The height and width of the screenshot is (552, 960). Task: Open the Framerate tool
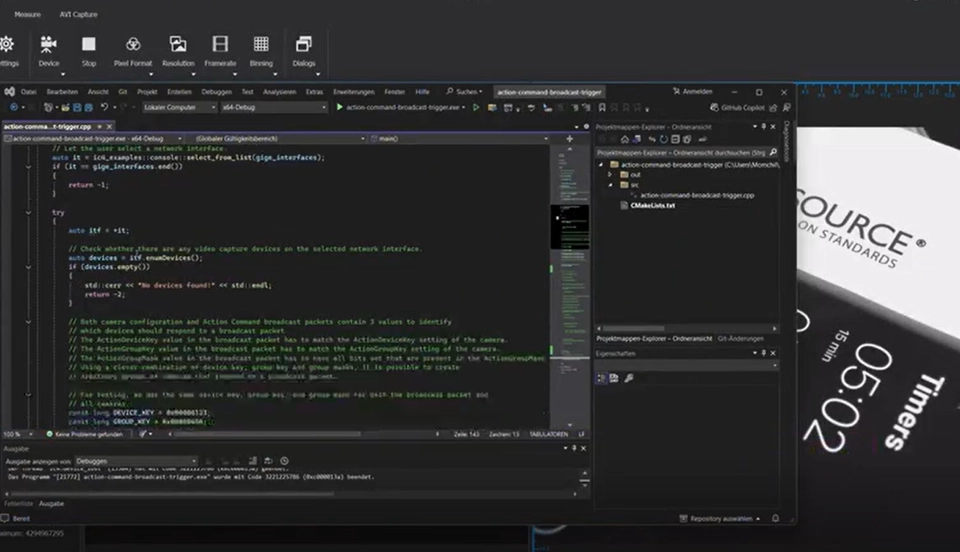point(220,44)
